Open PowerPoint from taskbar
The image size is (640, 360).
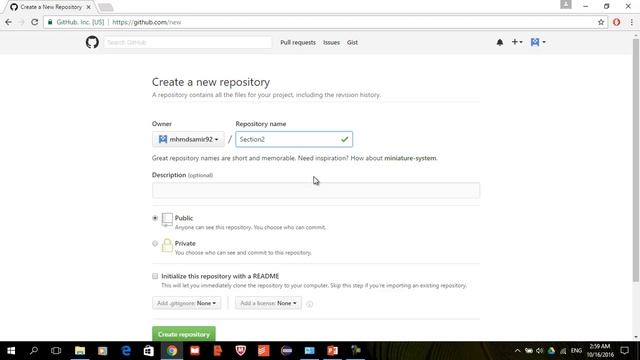point(333,351)
